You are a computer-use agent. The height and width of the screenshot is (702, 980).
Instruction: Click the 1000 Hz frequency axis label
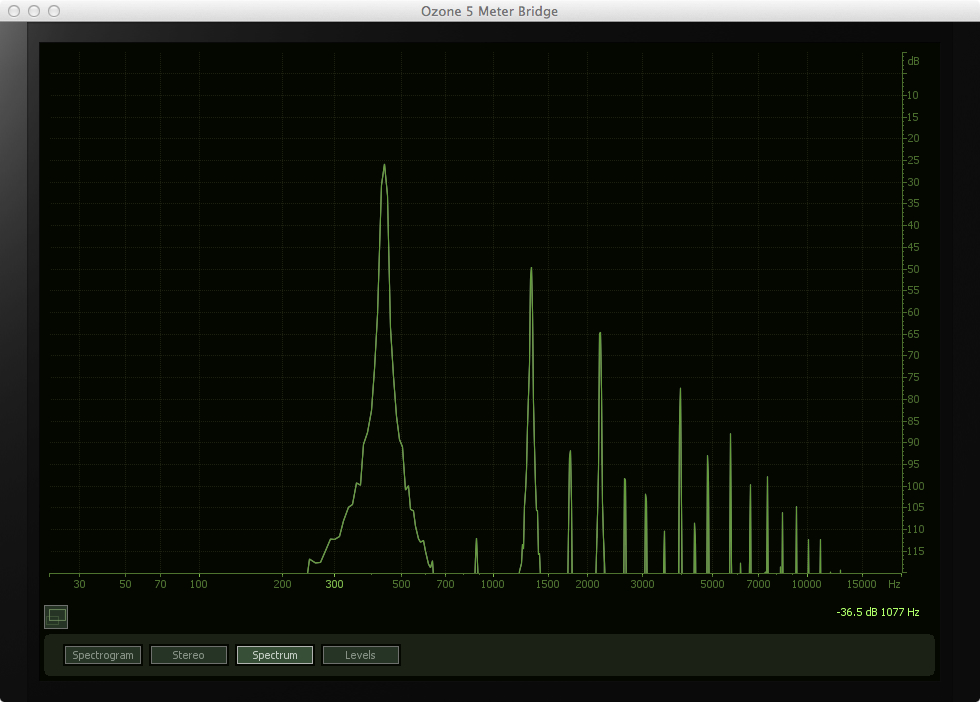point(492,584)
